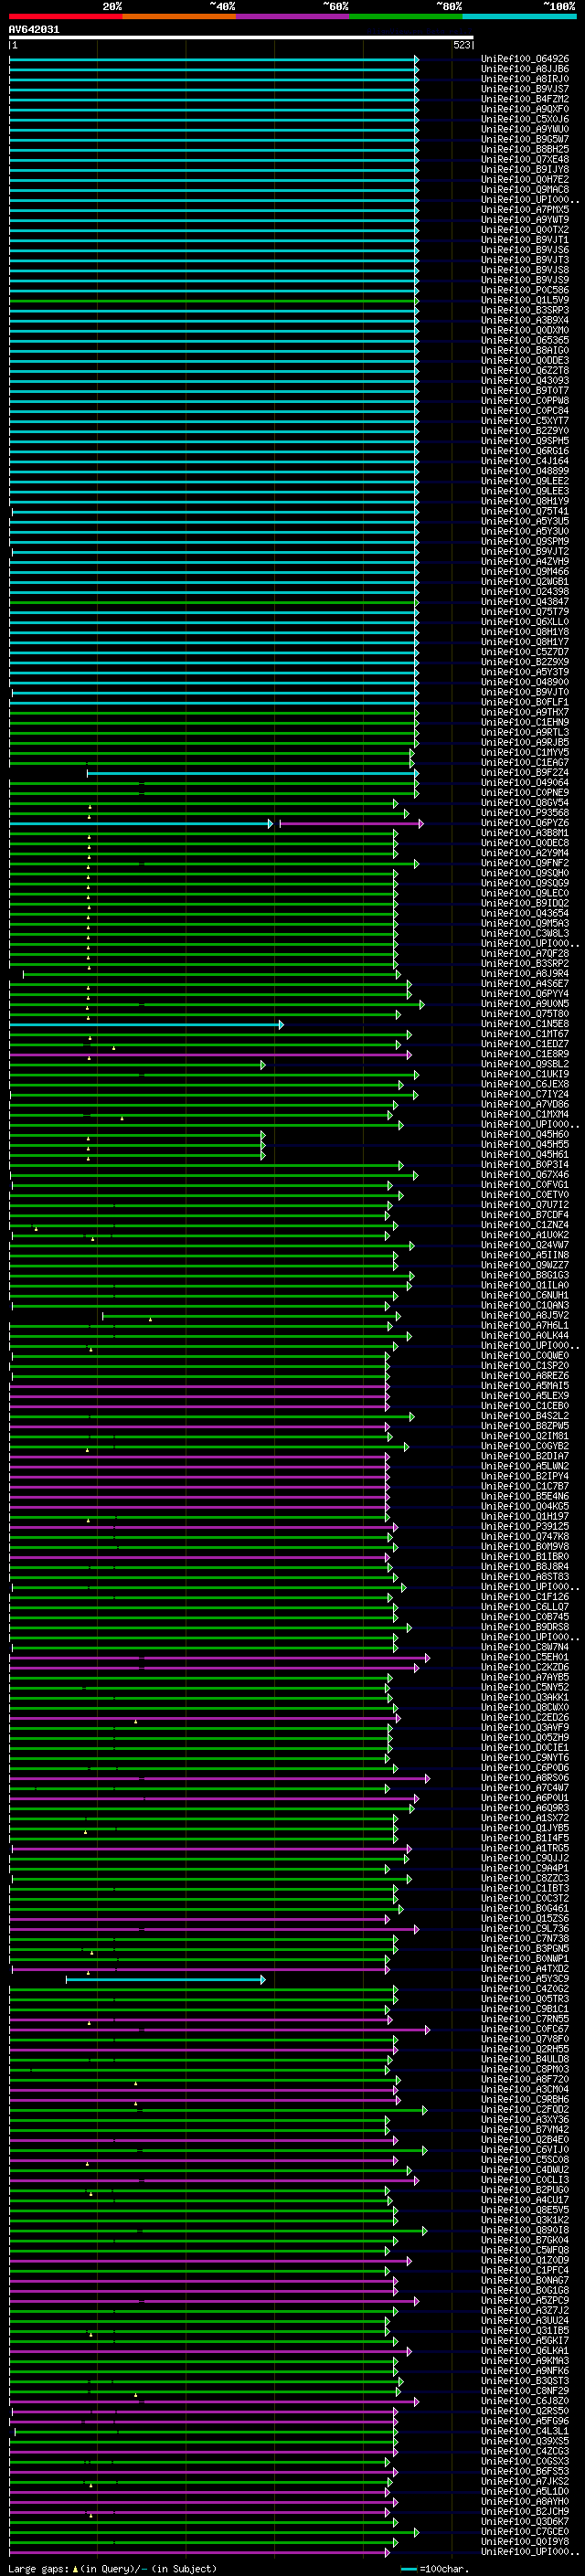Open hit UniRef100_C7RN55
The height and width of the screenshot is (2576, 585).
tap(525, 2019)
